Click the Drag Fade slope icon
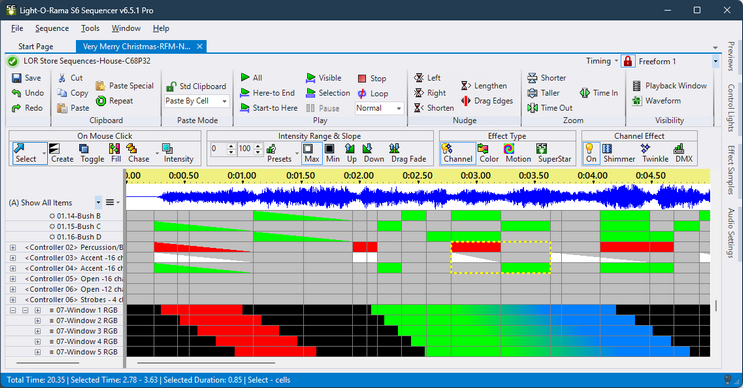The width and height of the screenshot is (743, 388). (408, 153)
